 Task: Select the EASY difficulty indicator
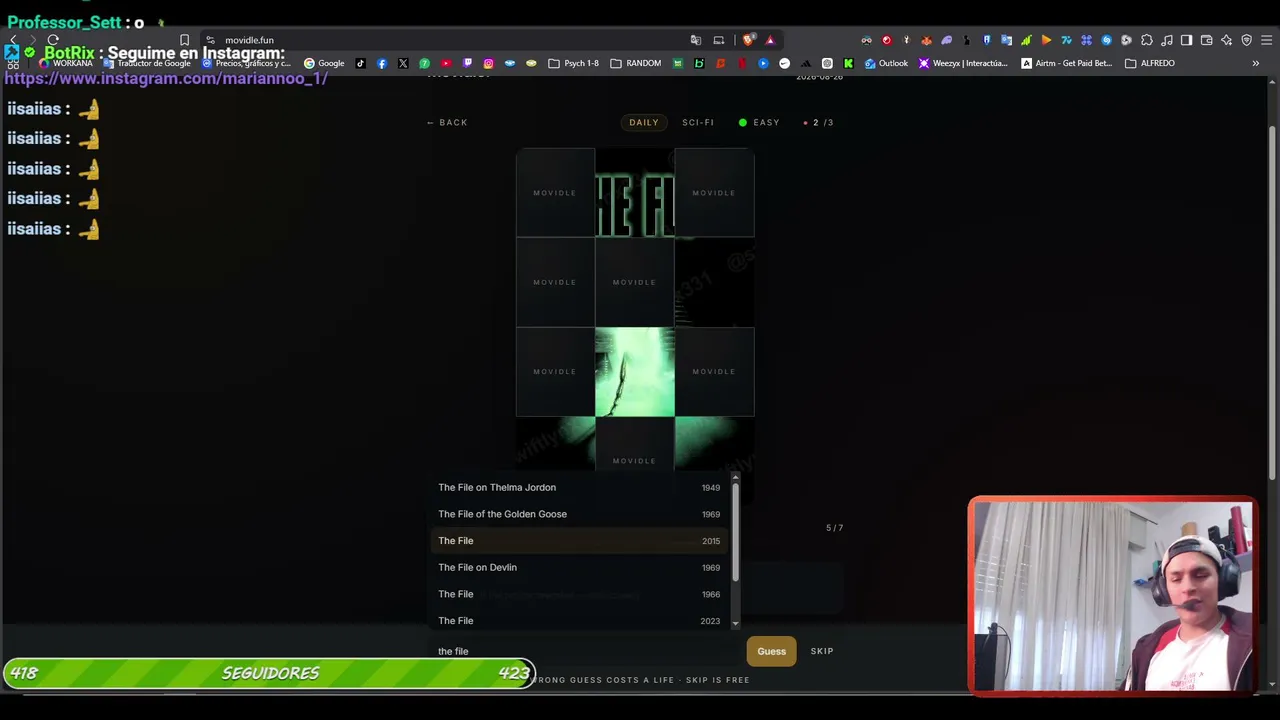coord(759,122)
